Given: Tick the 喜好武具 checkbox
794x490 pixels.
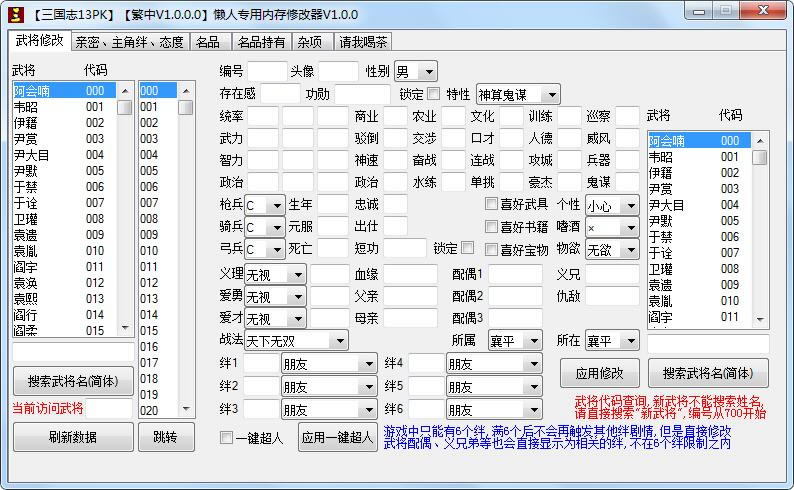Looking at the screenshot, I should (492, 203).
